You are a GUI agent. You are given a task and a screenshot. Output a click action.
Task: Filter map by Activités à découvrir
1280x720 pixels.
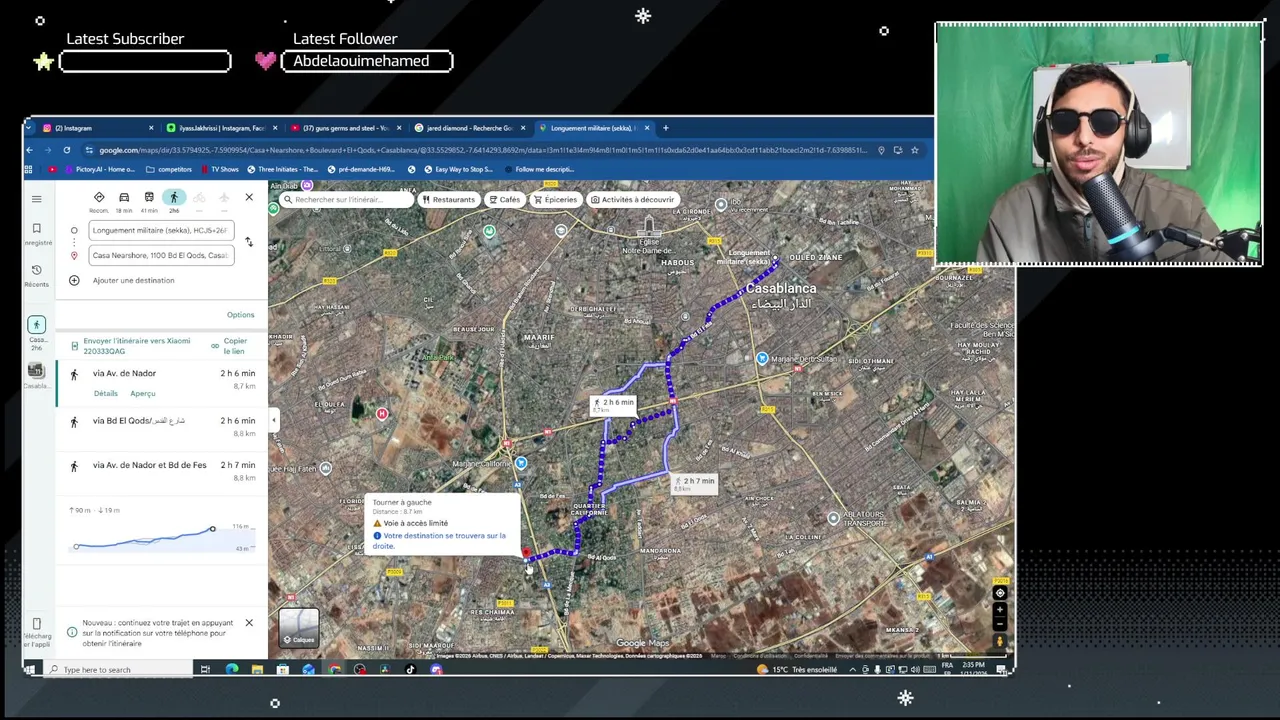[634, 199]
